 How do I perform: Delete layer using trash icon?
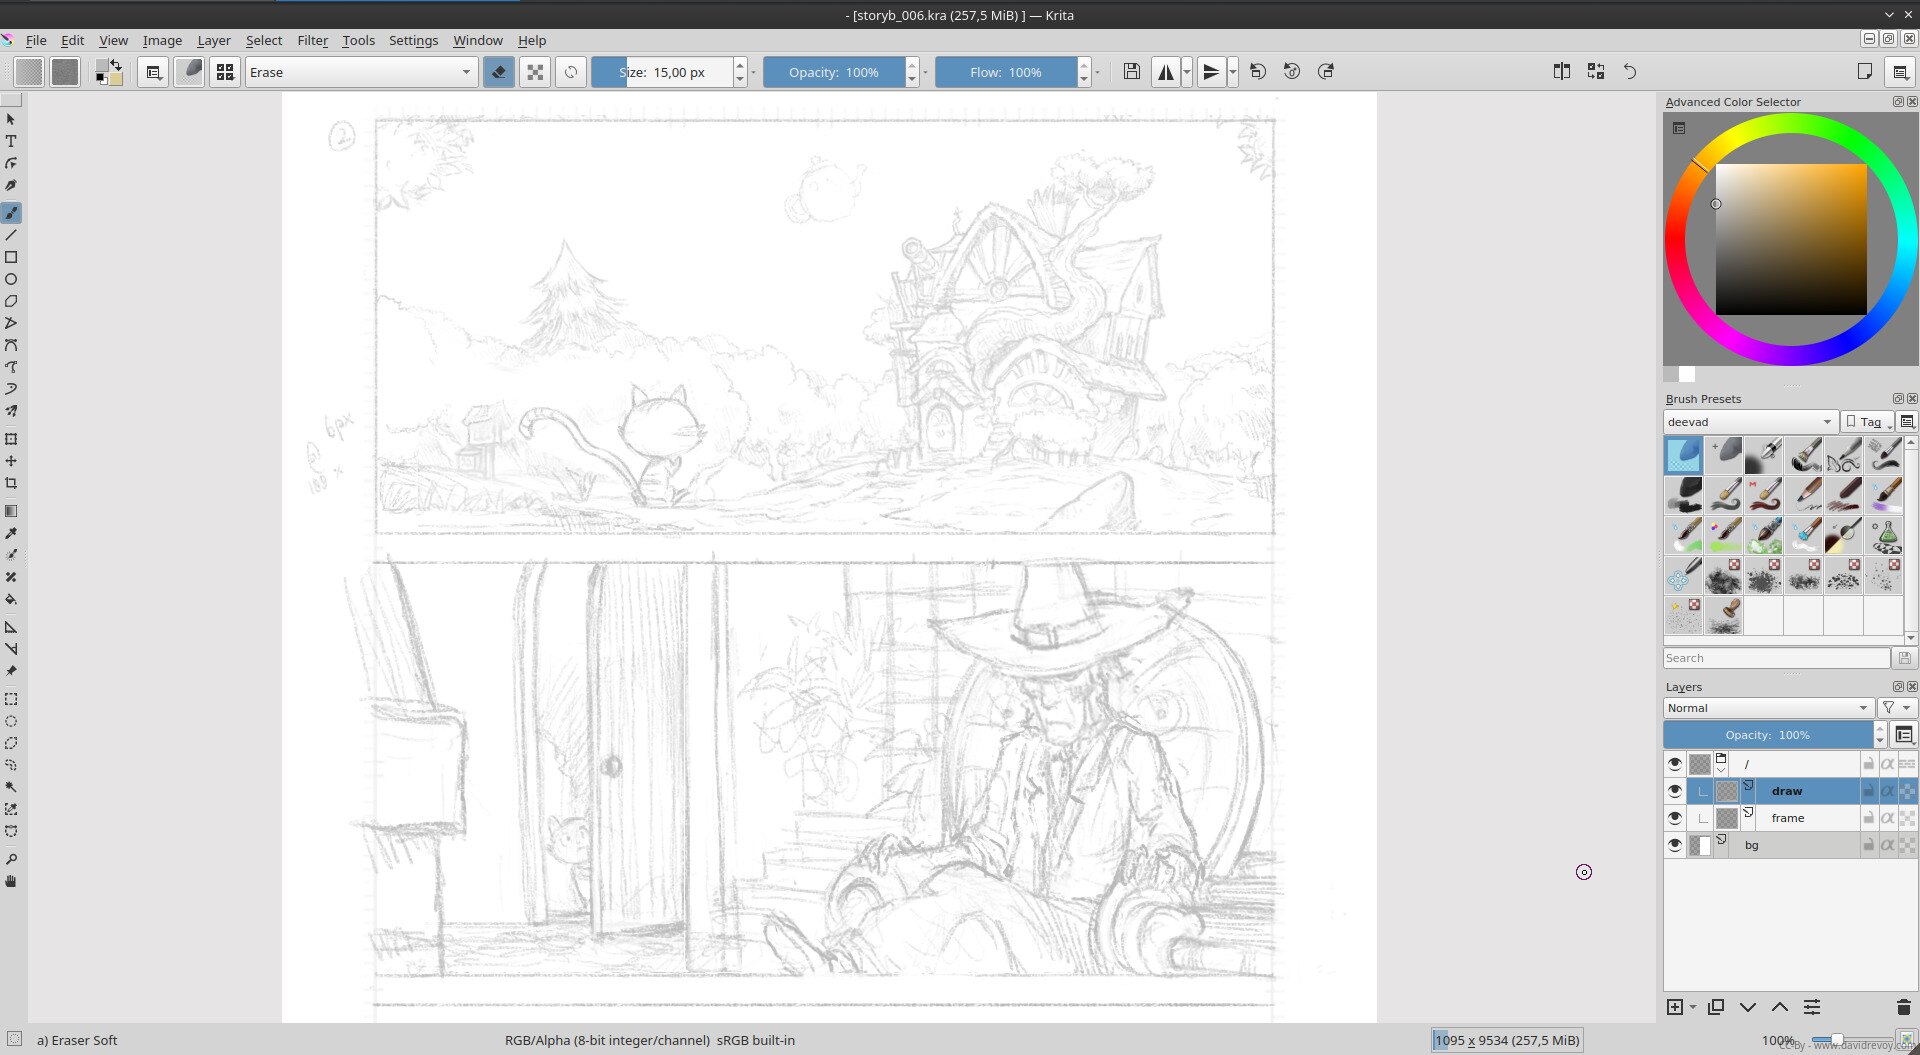(x=1903, y=1007)
